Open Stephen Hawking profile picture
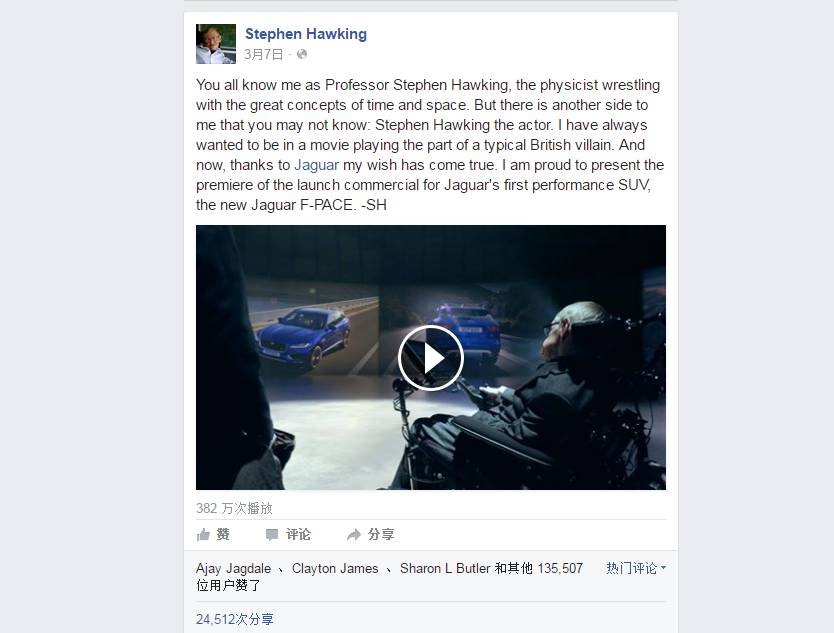This screenshot has width=834, height=633. [x=216, y=44]
